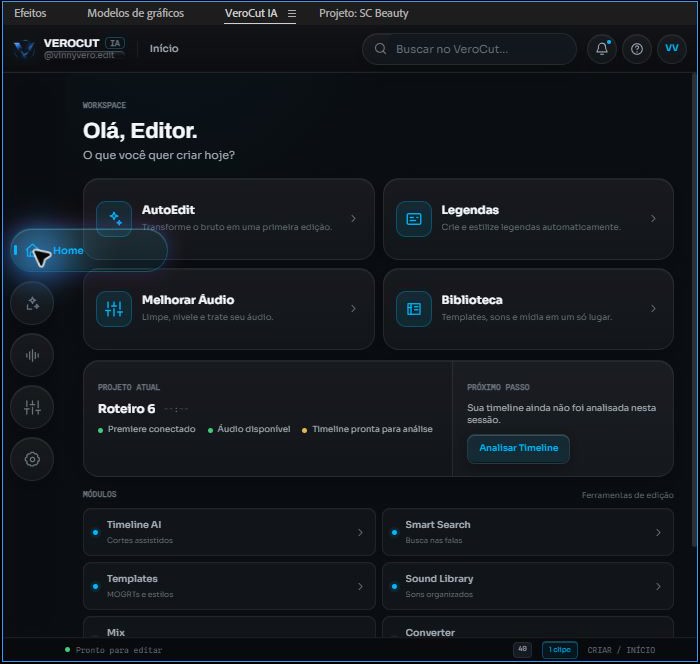Open the Biblioteca card title
Viewport: 700px width, 664px height.
point(472,300)
